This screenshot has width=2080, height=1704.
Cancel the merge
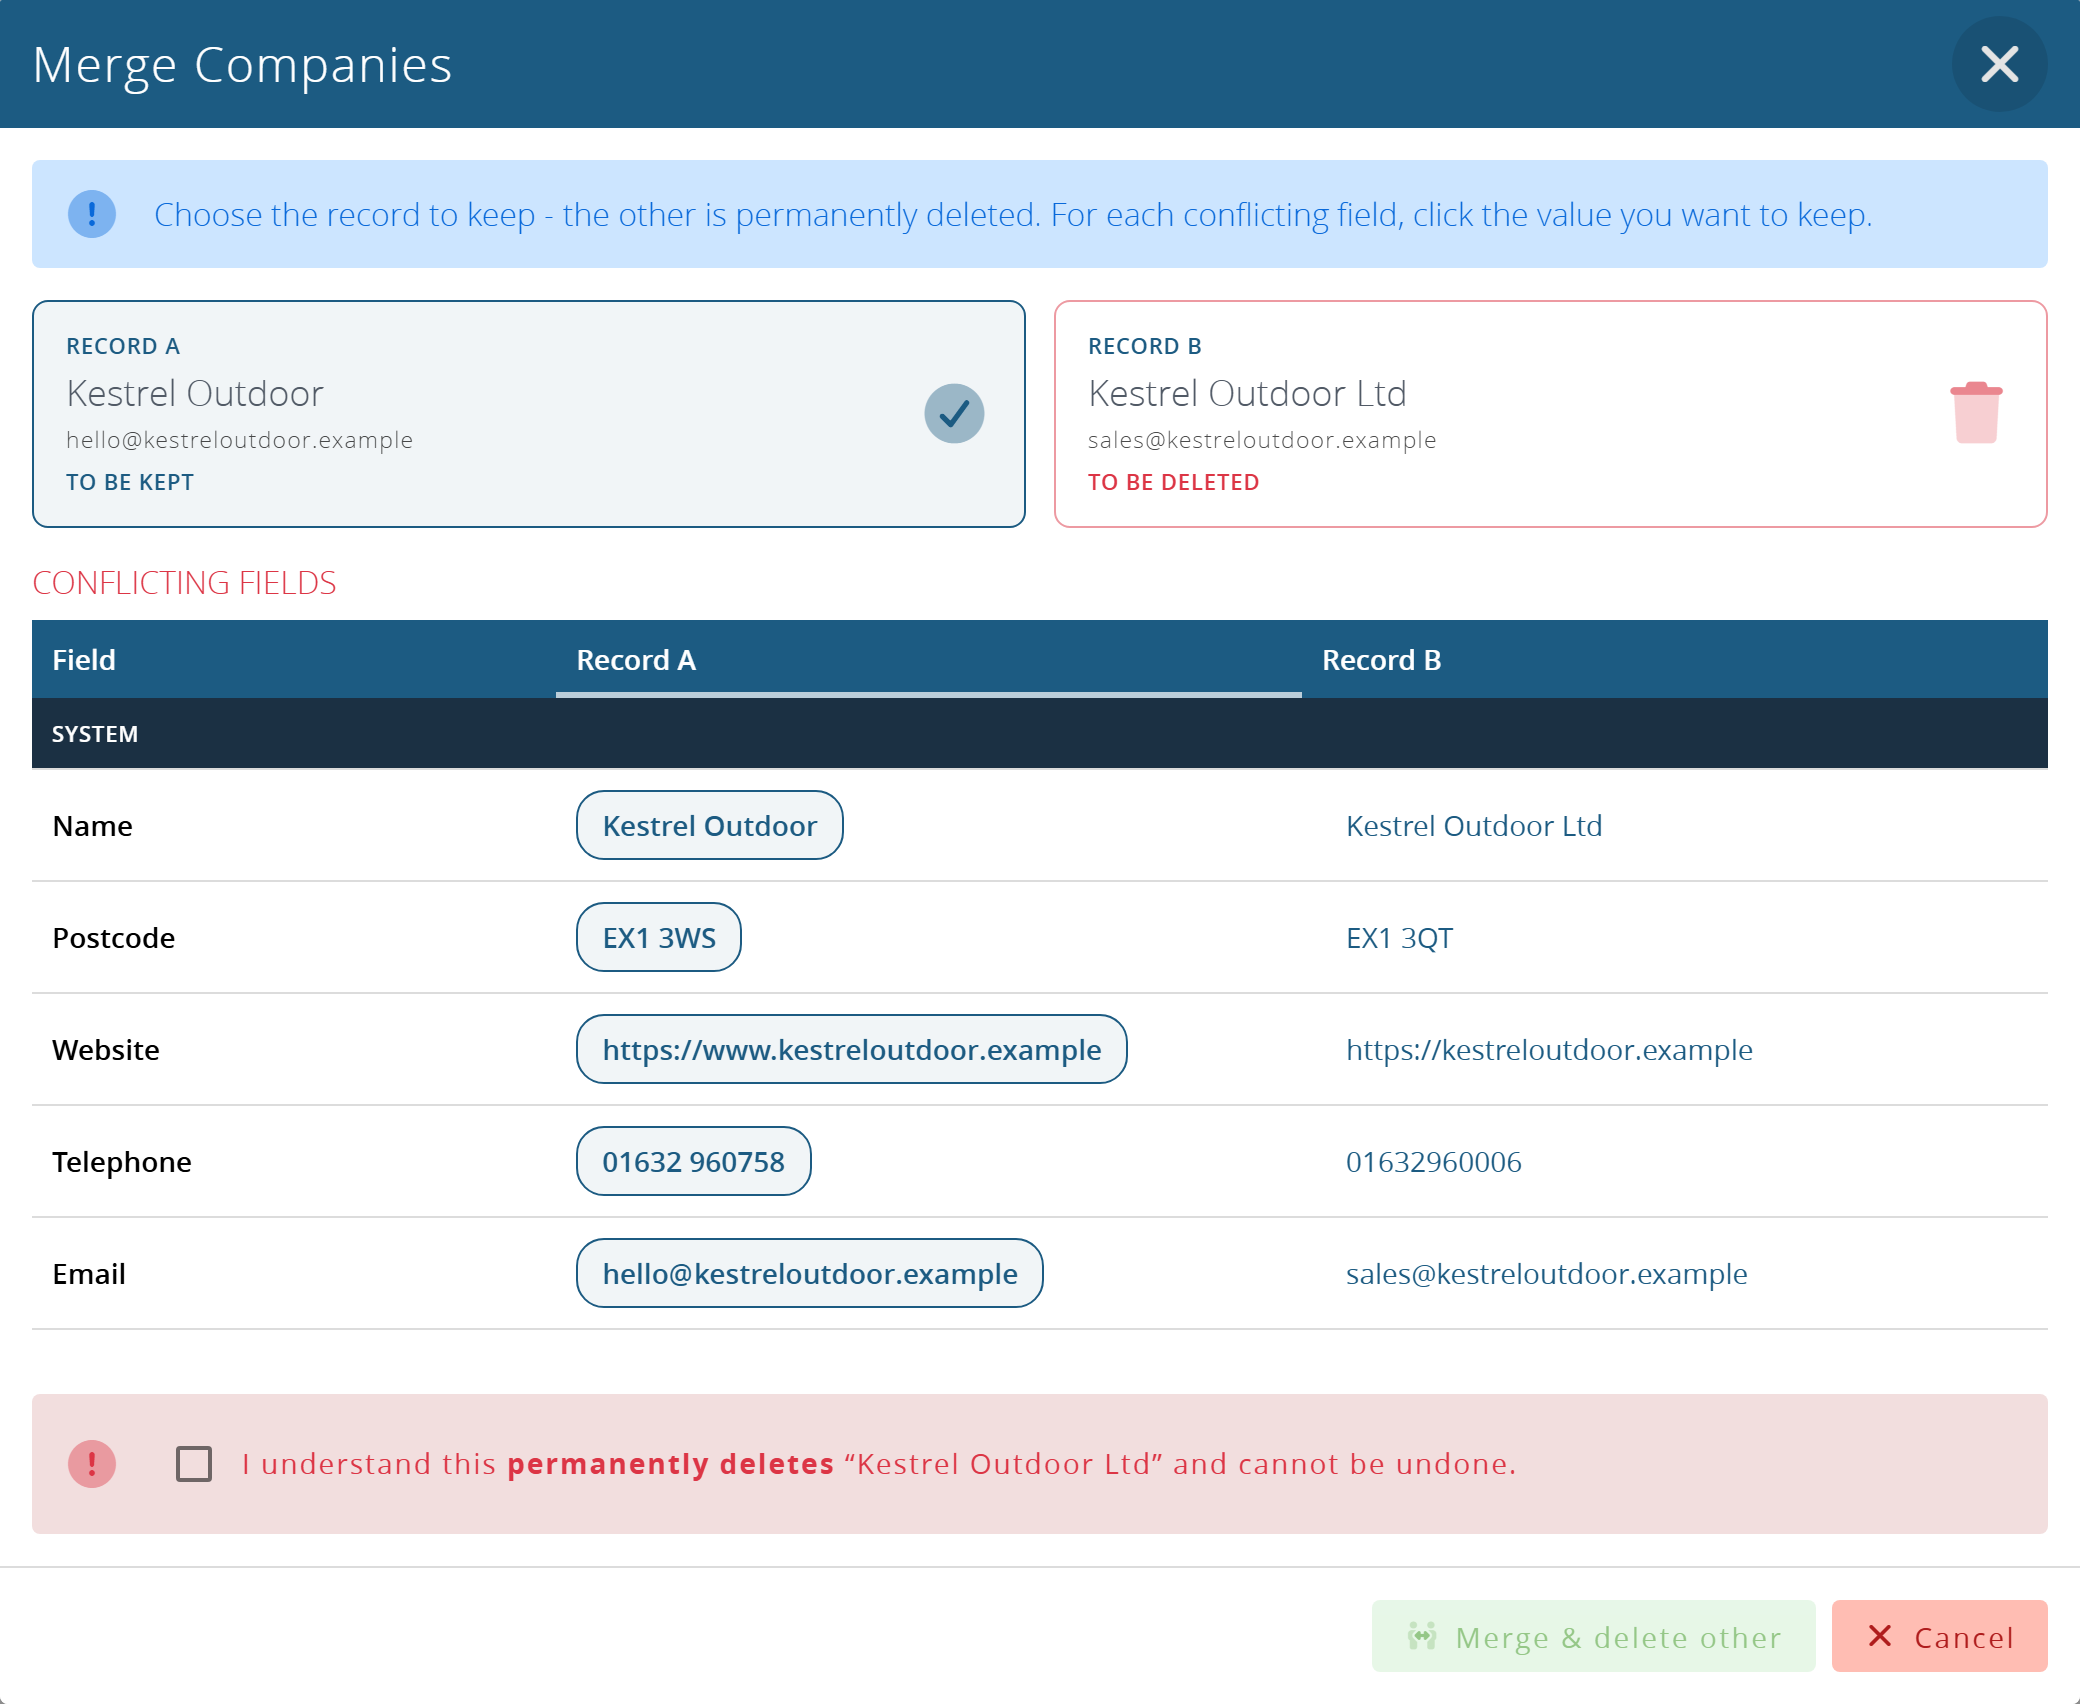tap(1940, 1637)
